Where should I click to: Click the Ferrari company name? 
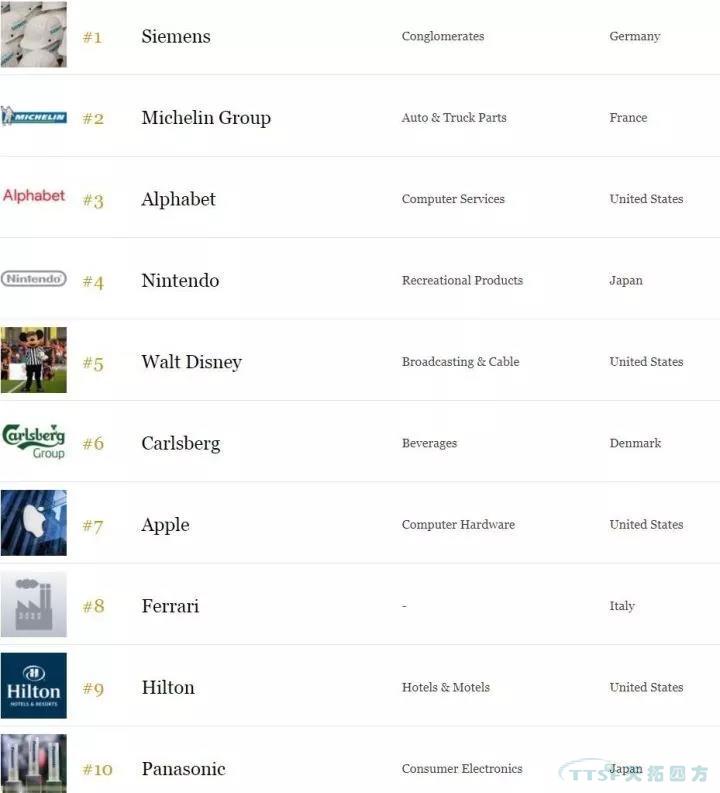coord(170,607)
